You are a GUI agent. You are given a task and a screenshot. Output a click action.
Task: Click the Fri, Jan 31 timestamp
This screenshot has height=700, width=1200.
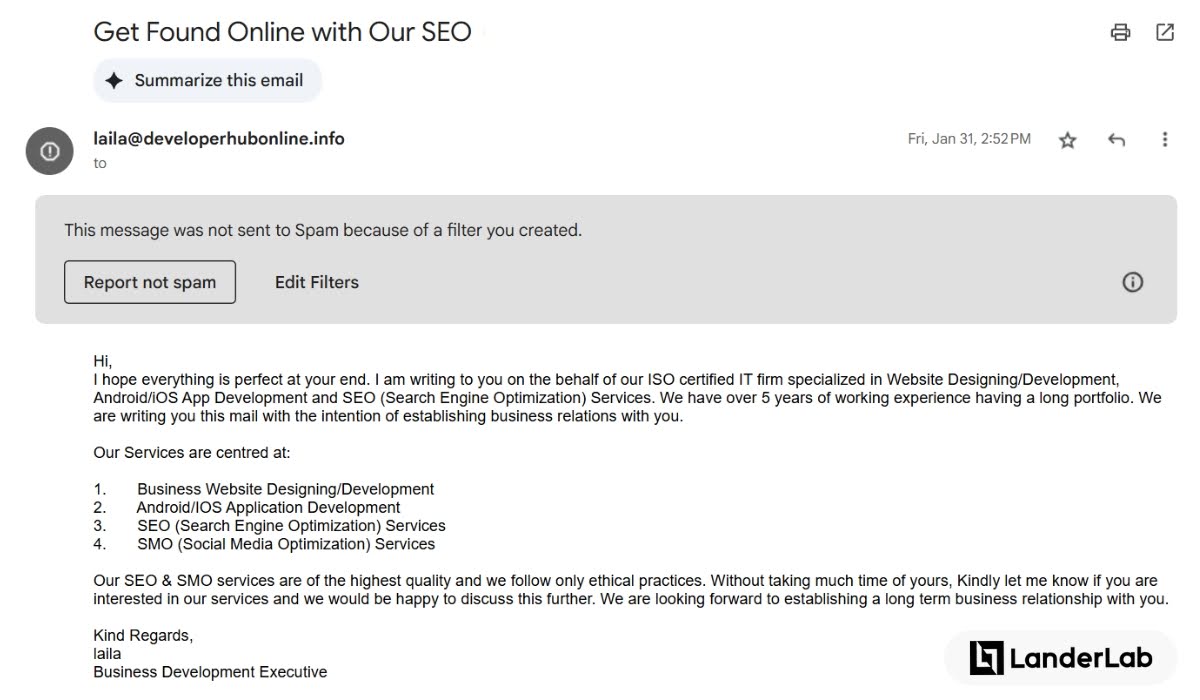969,139
